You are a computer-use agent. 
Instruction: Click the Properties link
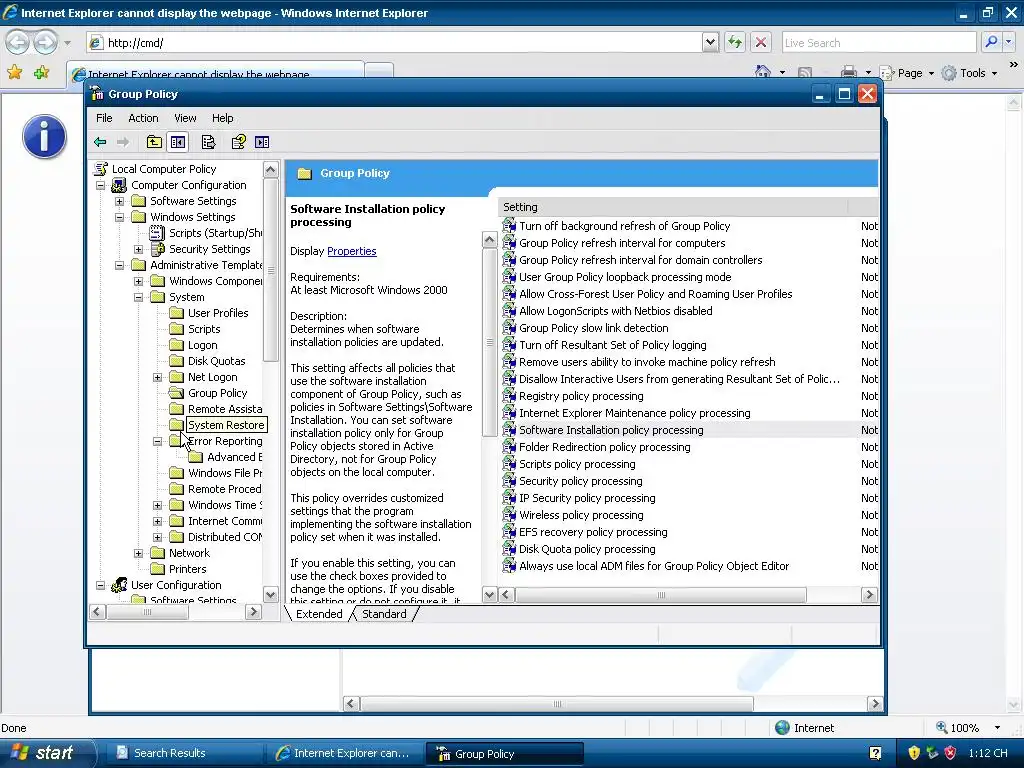pyautogui.click(x=351, y=251)
